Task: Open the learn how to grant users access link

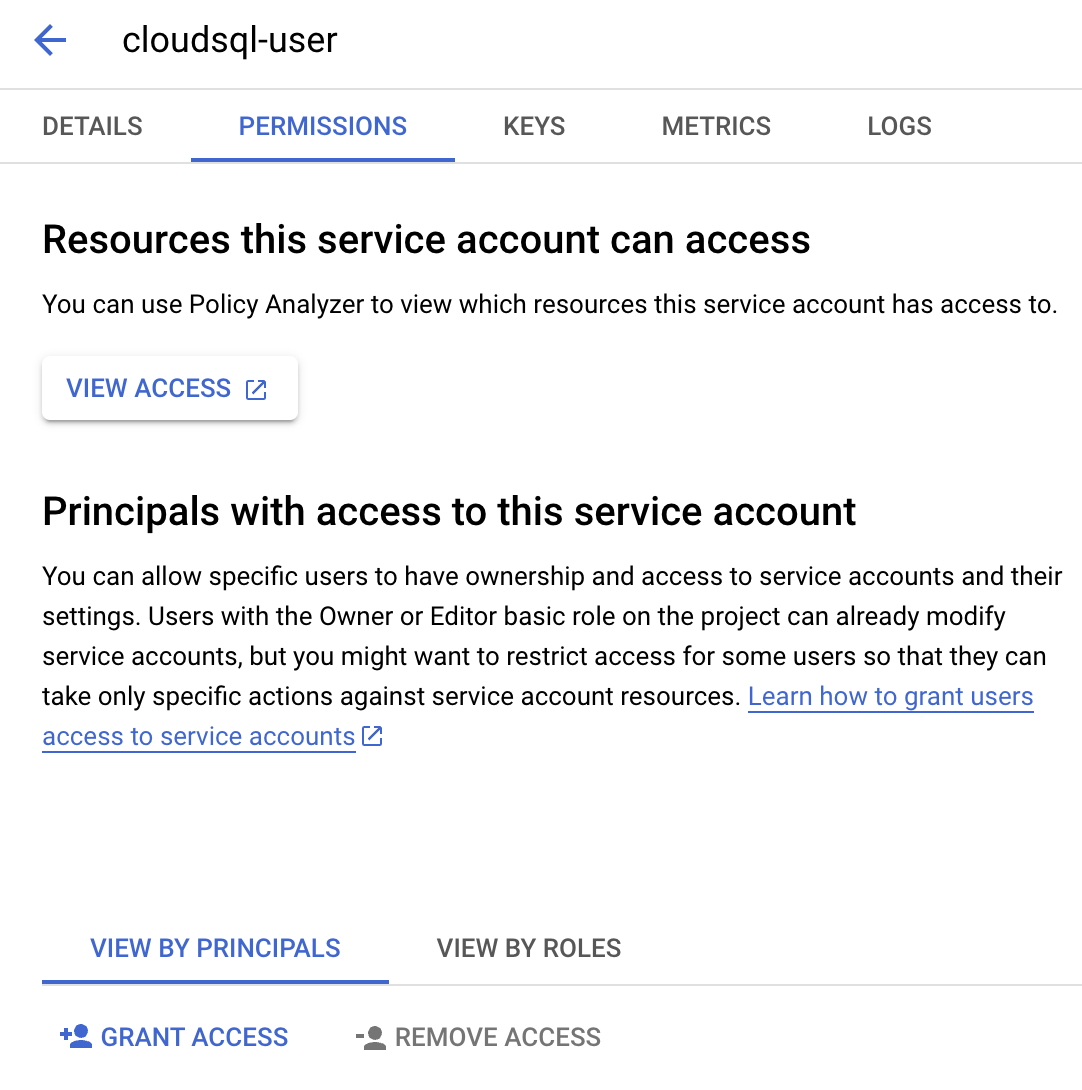Action: [x=890, y=696]
